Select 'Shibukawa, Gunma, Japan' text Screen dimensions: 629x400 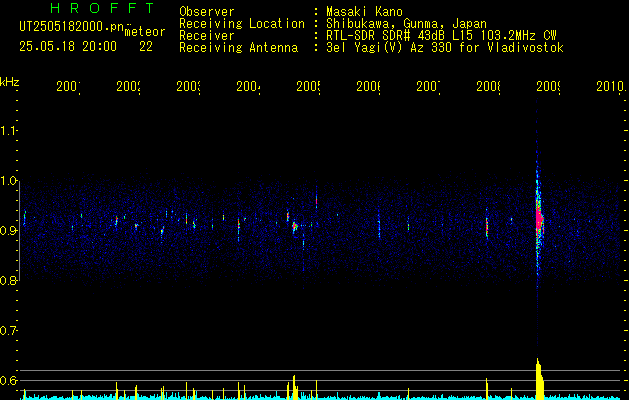pyautogui.click(x=406, y=24)
